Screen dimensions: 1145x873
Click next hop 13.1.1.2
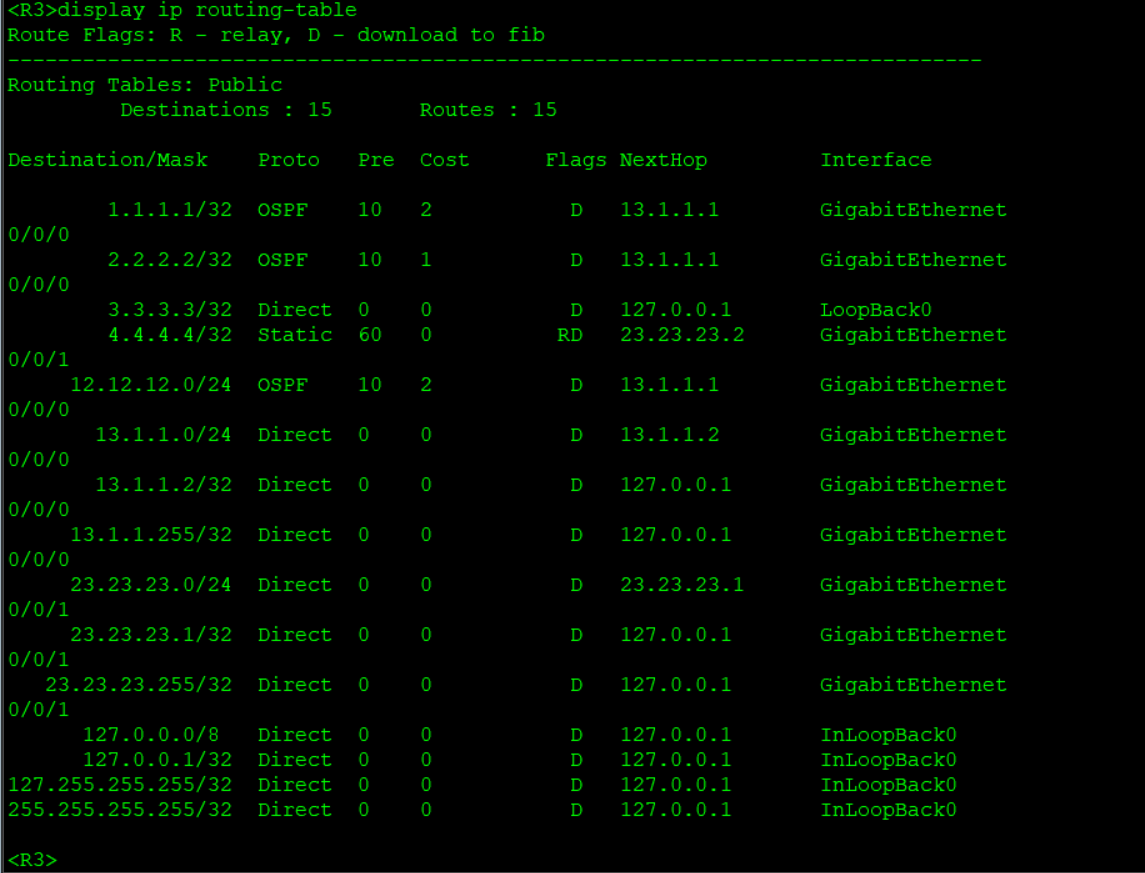(670, 435)
